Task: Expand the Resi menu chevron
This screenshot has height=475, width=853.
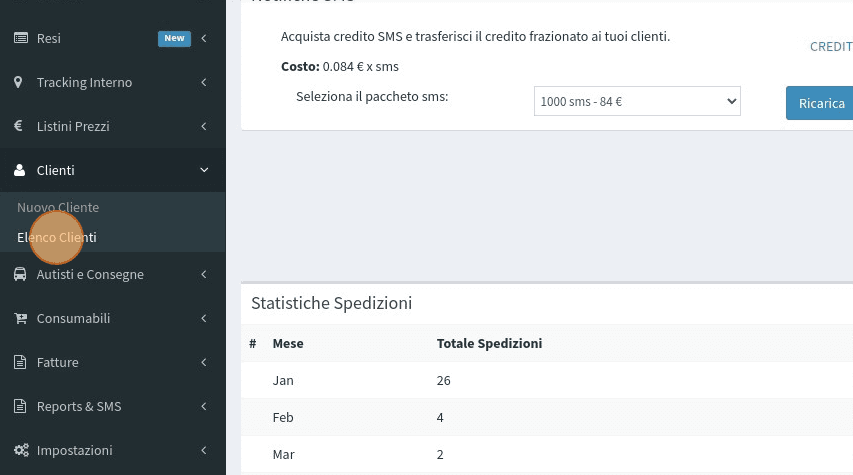Action: coord(204,38)
